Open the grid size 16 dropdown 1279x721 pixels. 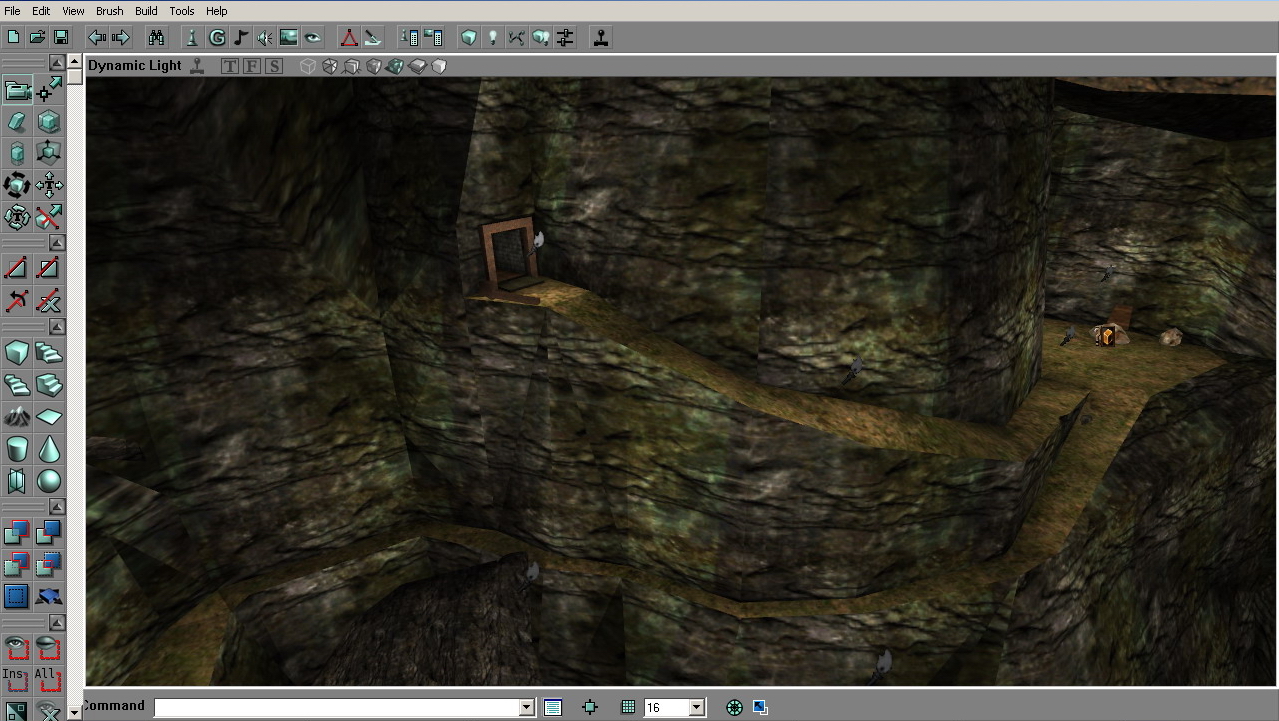697,707
